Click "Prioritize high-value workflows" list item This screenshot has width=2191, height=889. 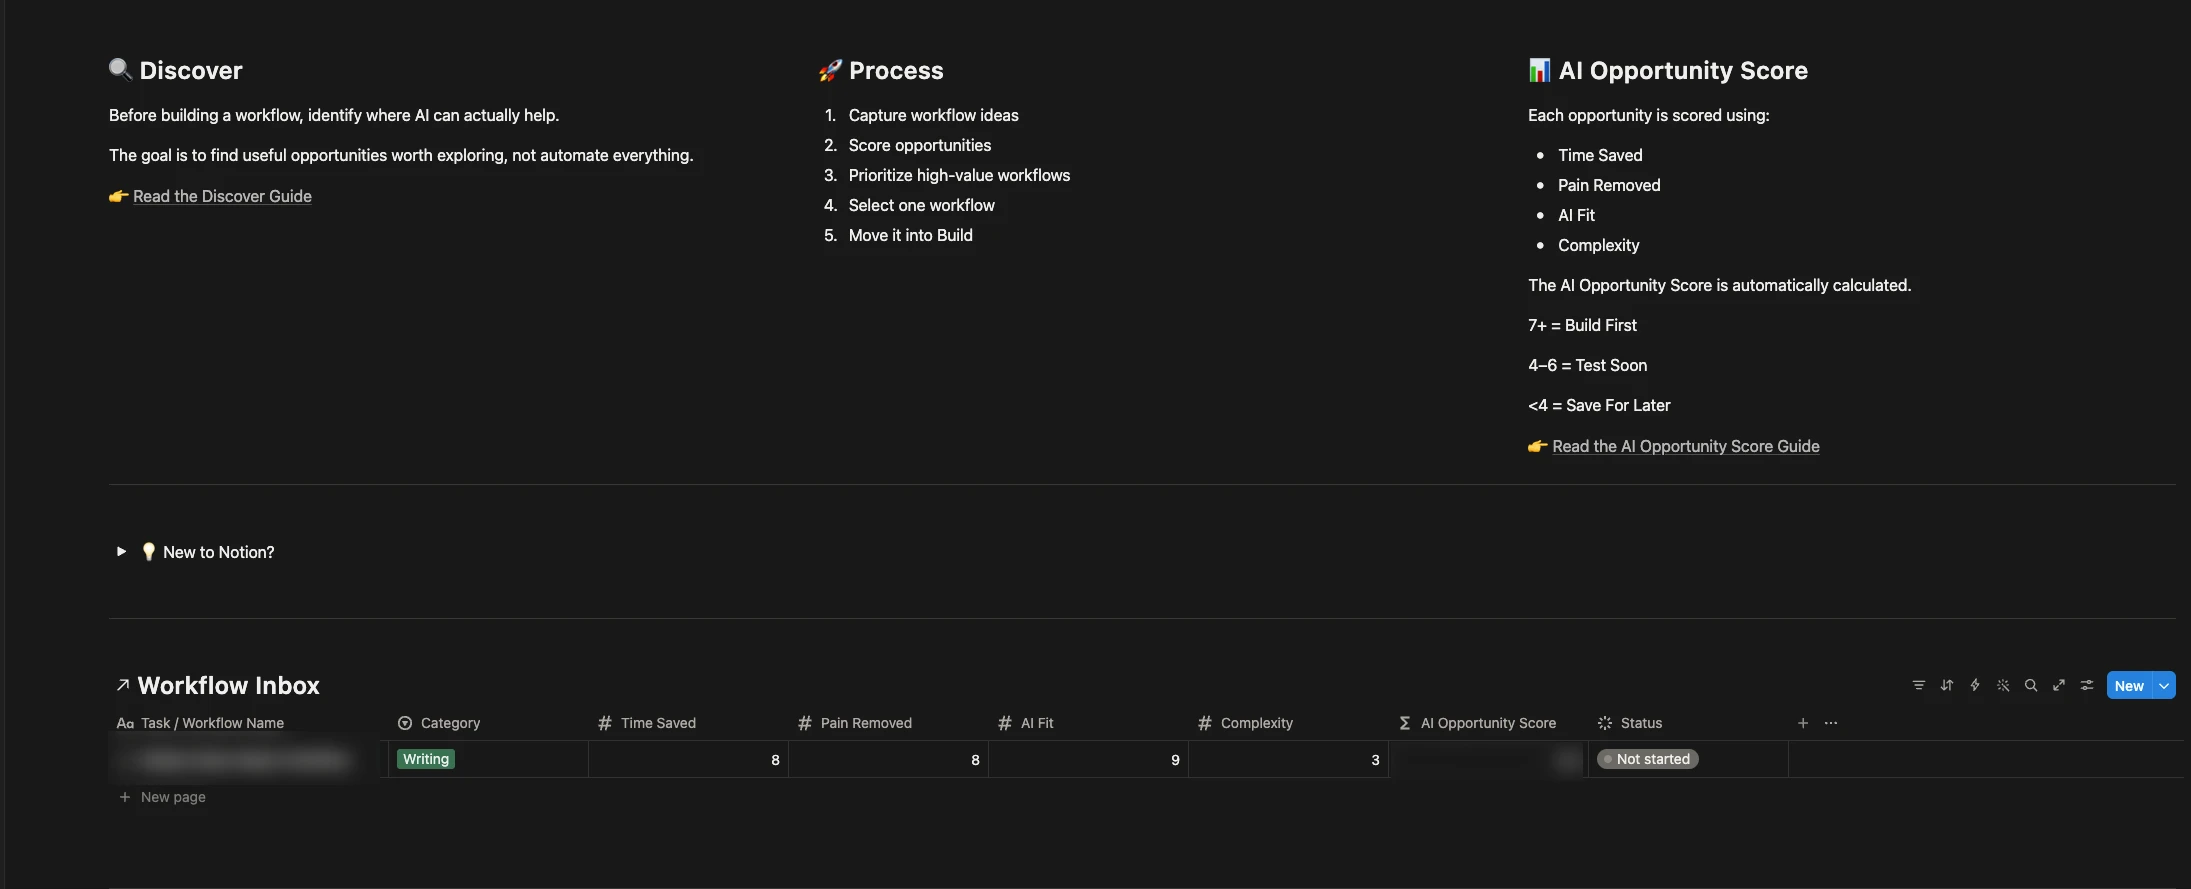(x=959, y=175)
